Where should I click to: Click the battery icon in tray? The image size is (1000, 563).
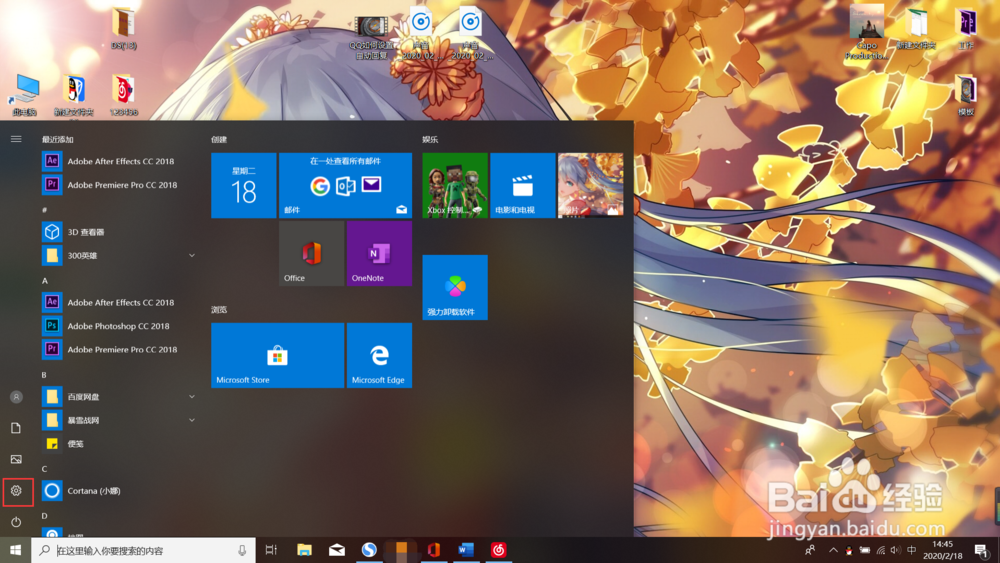tap(864, 550)
